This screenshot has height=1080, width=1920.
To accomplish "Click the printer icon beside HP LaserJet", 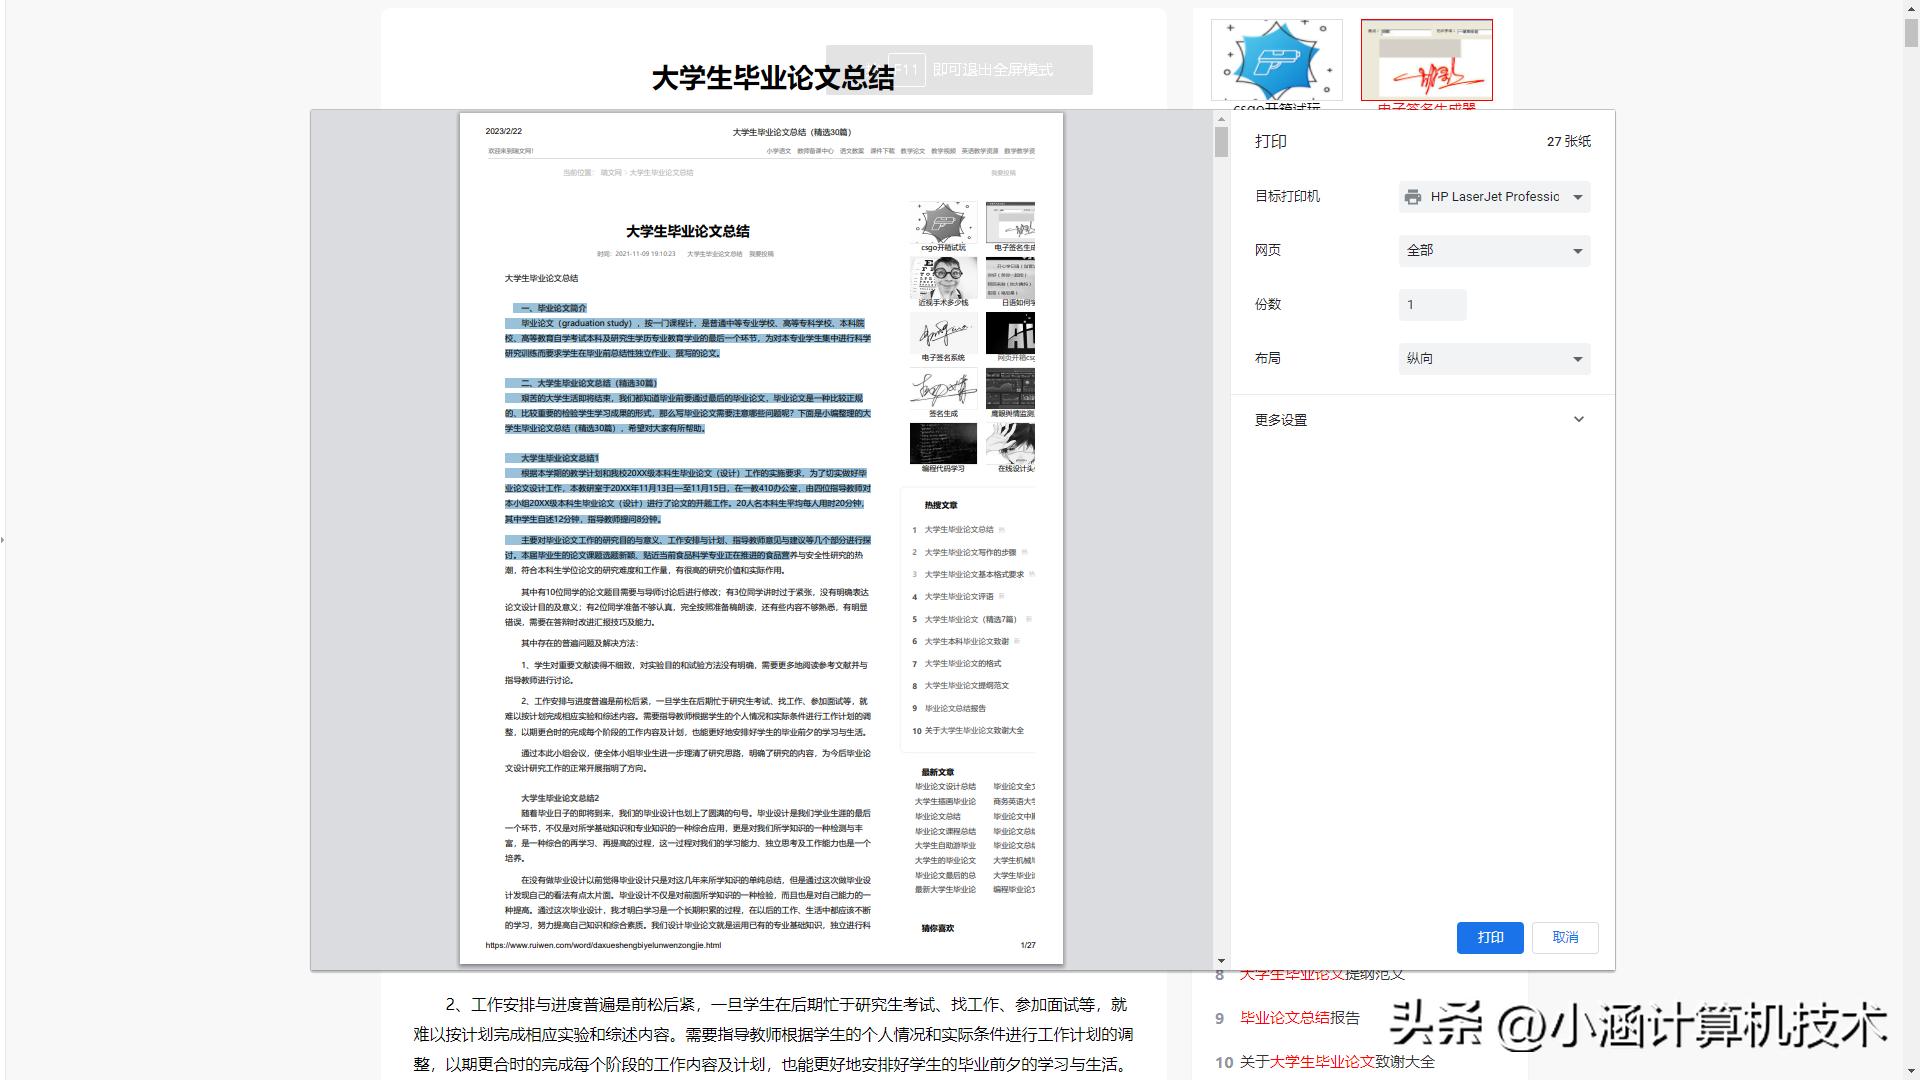I will [x=1413, y=197].
